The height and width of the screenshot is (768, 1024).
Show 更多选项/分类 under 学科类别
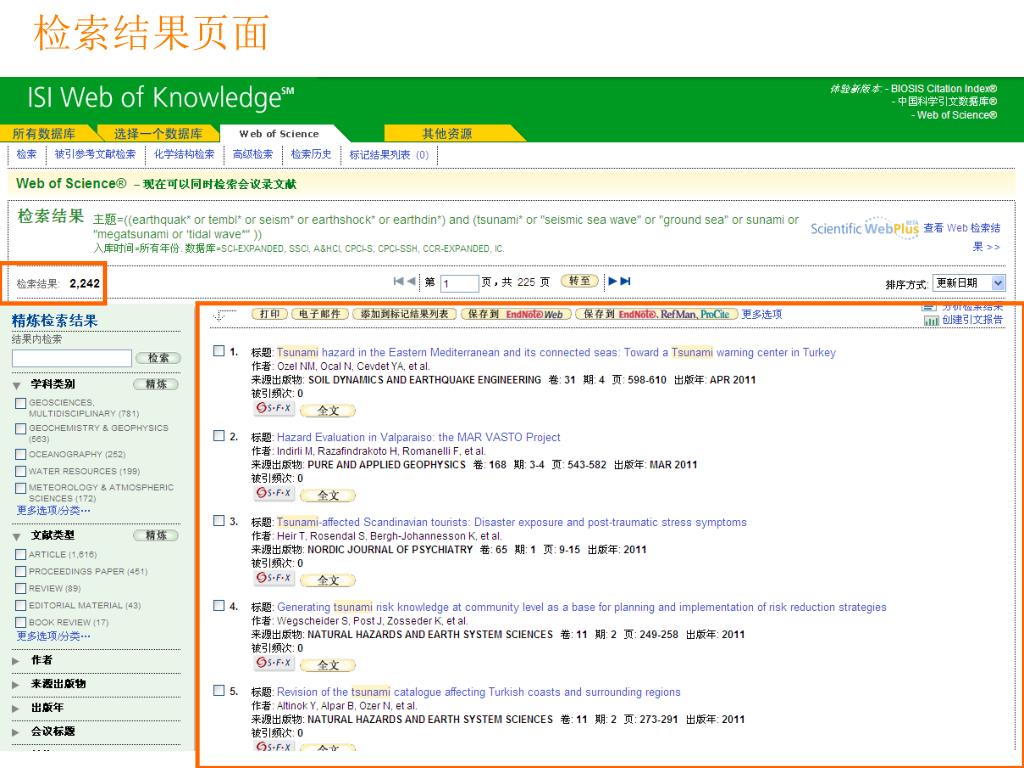coord(54,511)
